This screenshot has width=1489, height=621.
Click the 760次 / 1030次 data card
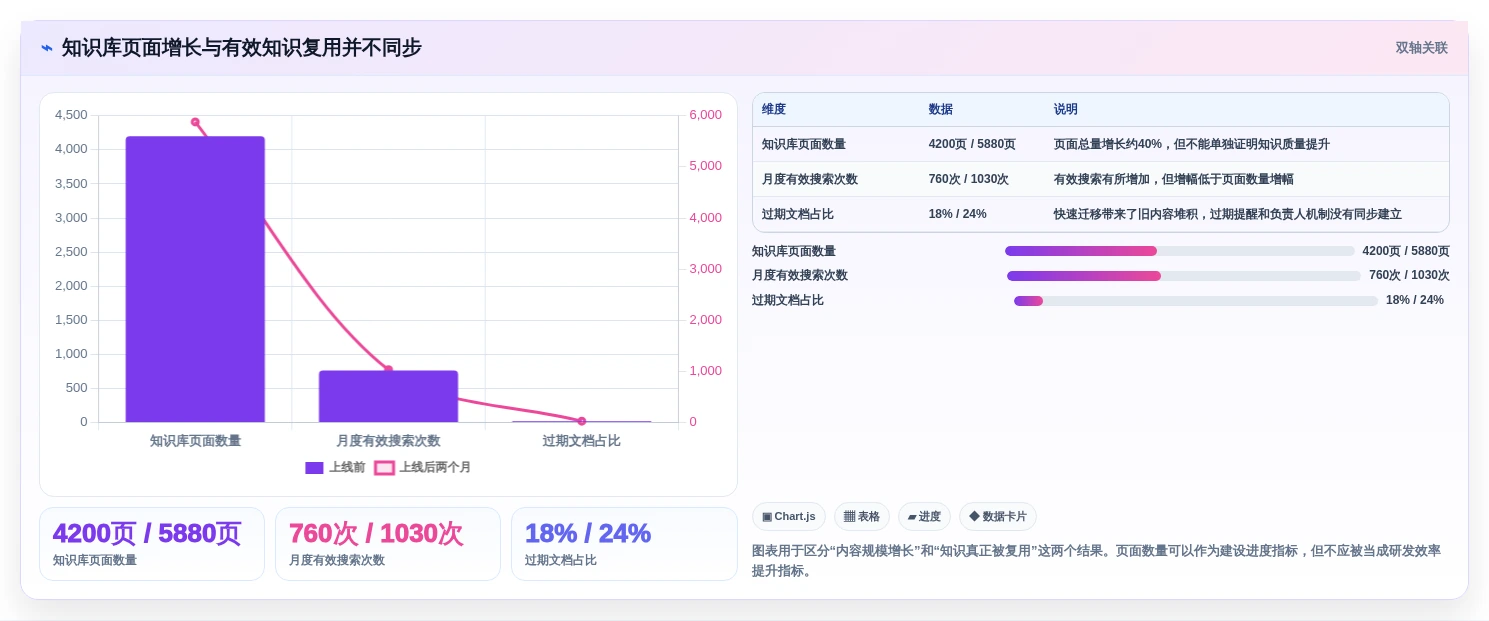388,544
